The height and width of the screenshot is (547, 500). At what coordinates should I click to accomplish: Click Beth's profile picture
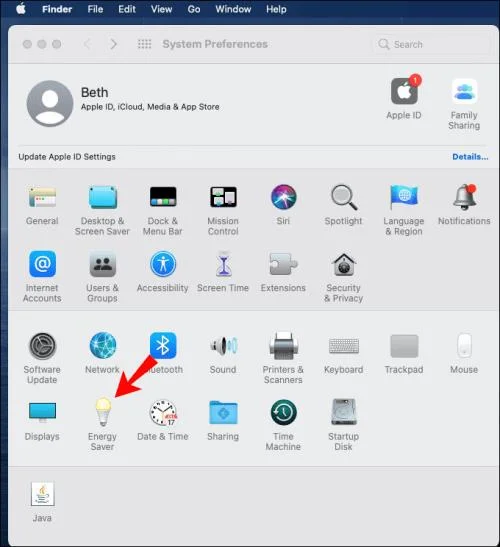pyautogui.click(x=50, y=103)
